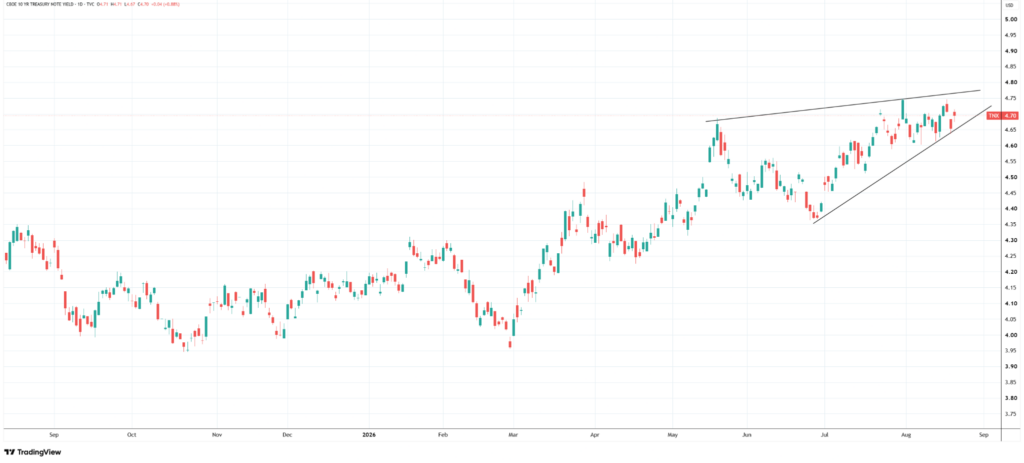Click the 3.85 price axis label
Image resolution: width=1024 pixels, height=463 pixels.
[x=1010, y=383]
